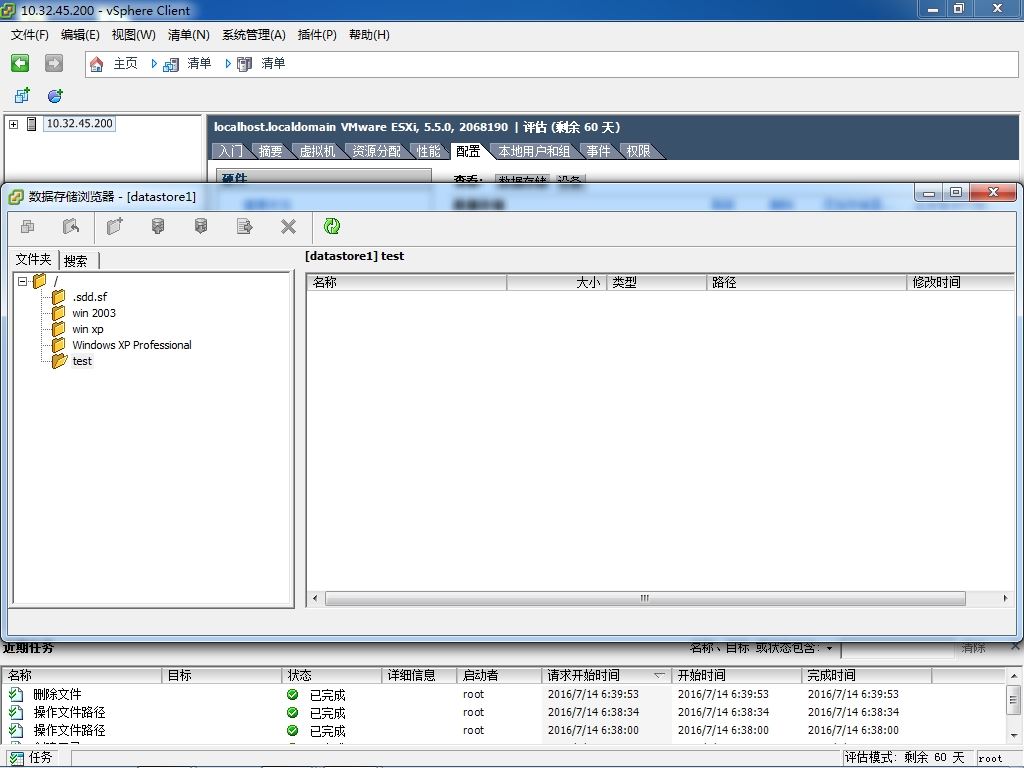This screenshot has width=1024, height=768.
Task: Click the upload files to datastore icon
Action: (x=158, y=227)
